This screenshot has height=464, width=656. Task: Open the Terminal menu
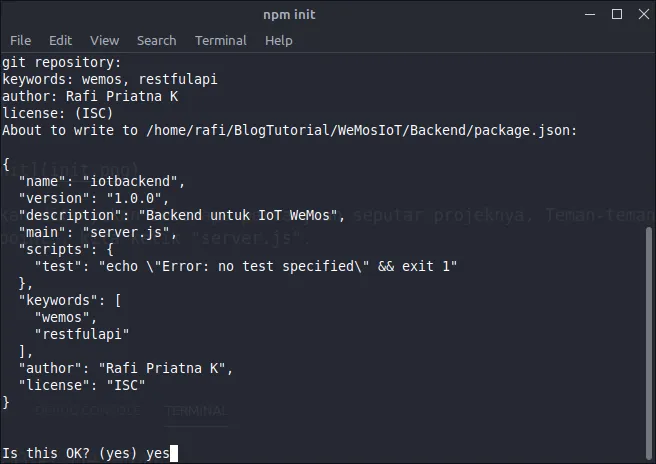click(x=220, y=40)
